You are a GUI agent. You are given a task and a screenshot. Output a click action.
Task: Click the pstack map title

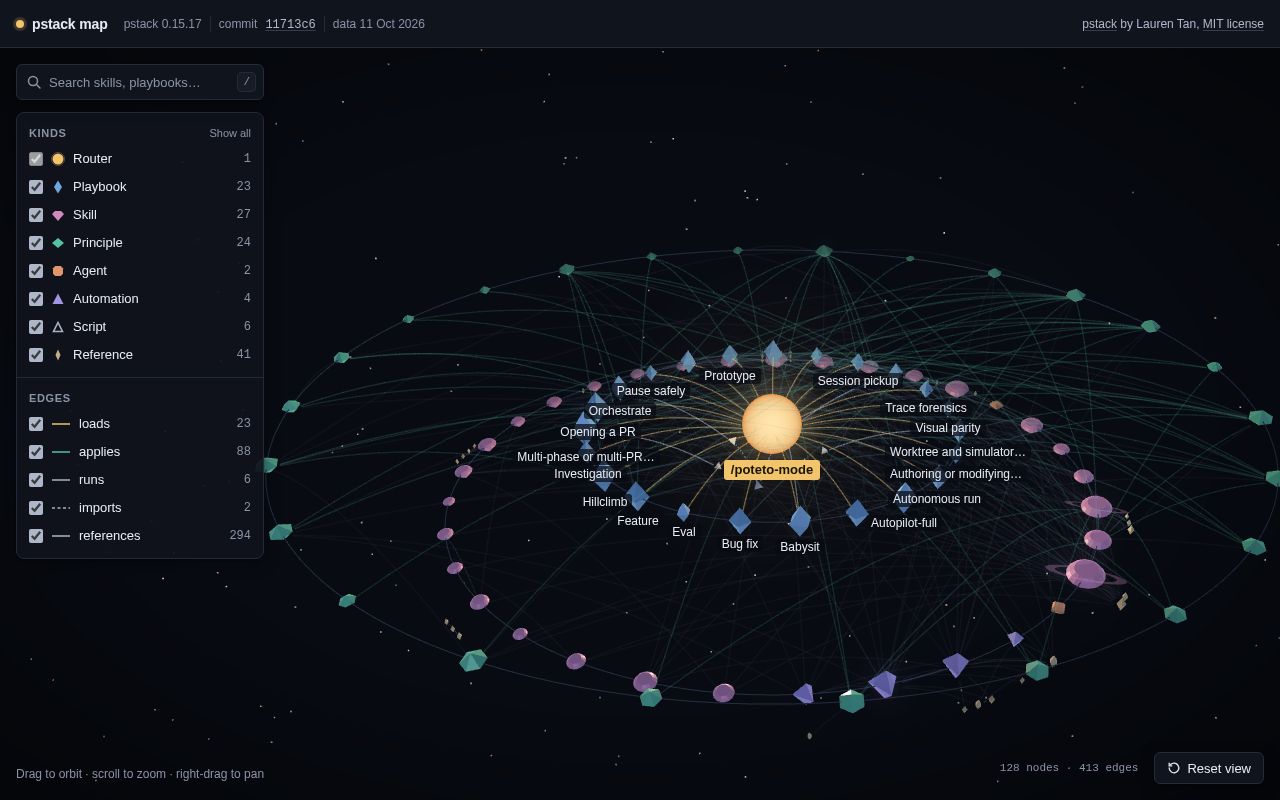(x=70, y=24)
